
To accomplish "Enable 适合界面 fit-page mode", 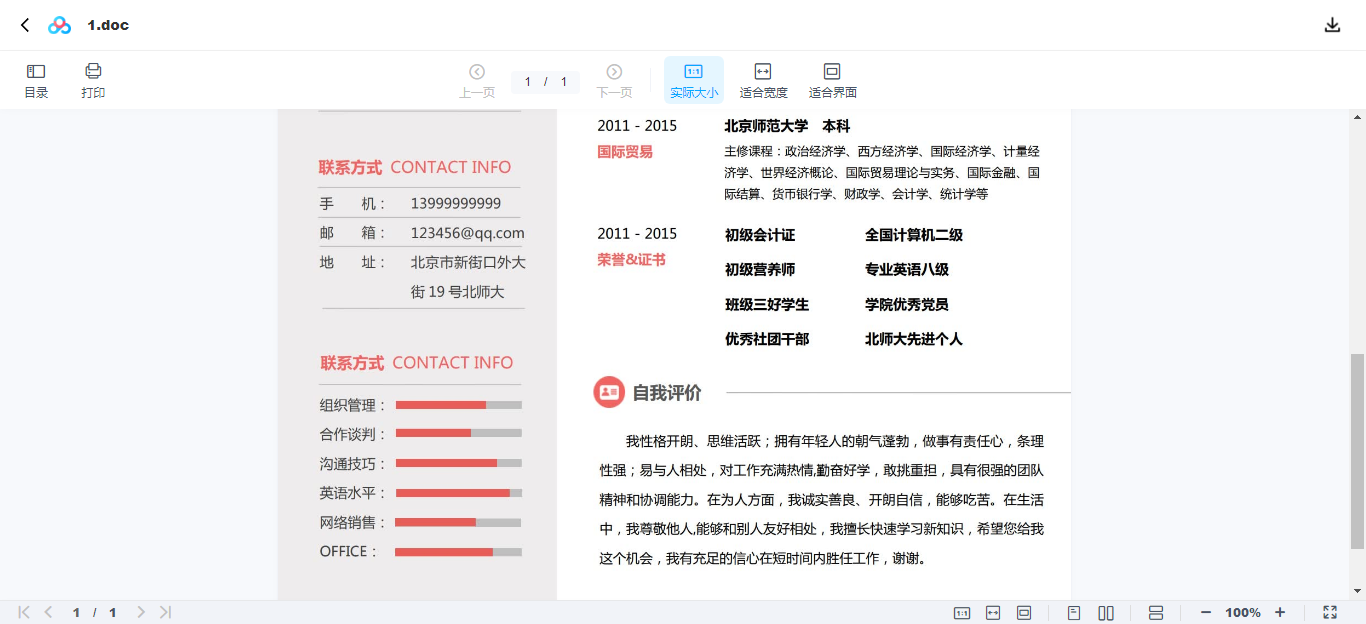I will tap(832, 80).
